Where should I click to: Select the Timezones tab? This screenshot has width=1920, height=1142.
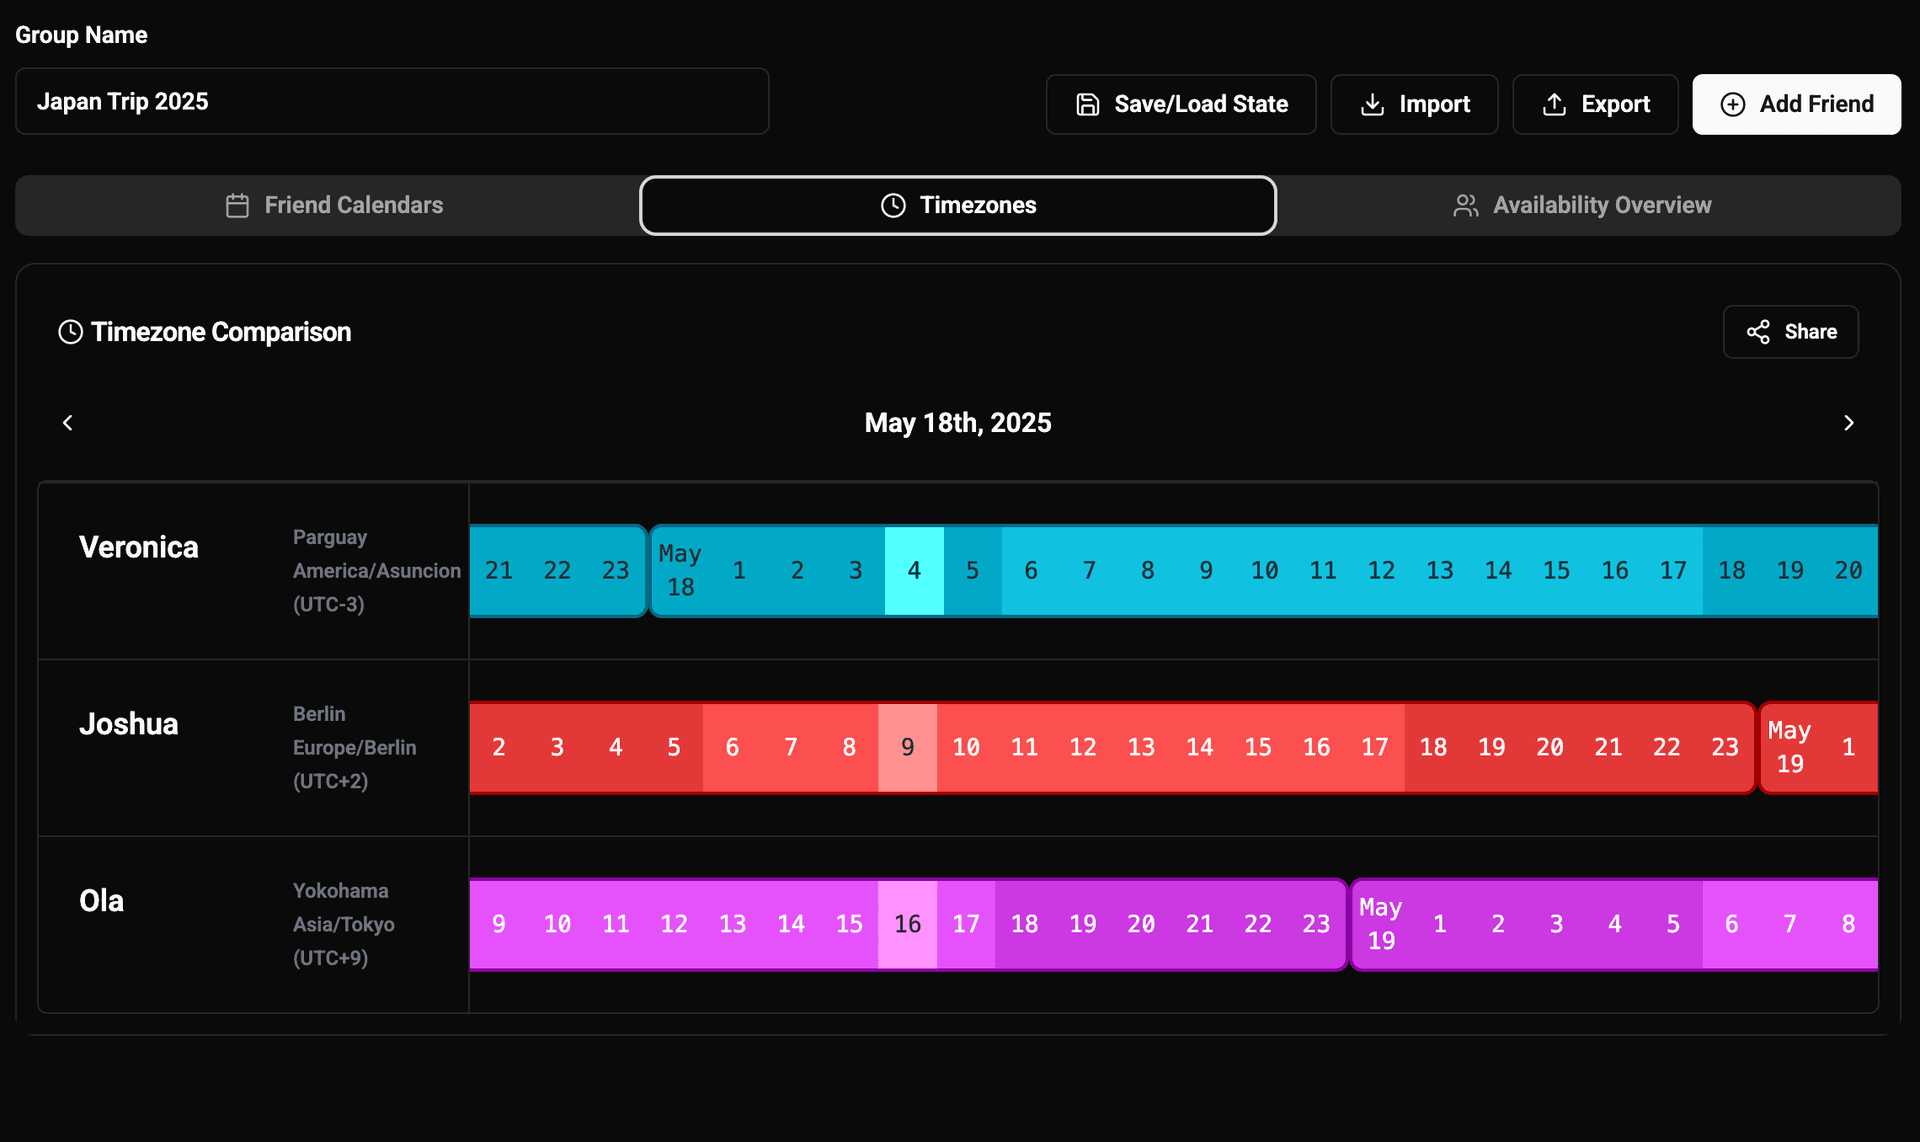(x=958, y=205)
